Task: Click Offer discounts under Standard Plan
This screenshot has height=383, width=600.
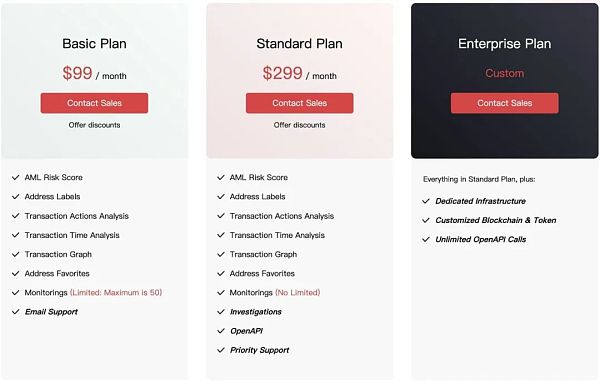Action: tap(300, 125)
